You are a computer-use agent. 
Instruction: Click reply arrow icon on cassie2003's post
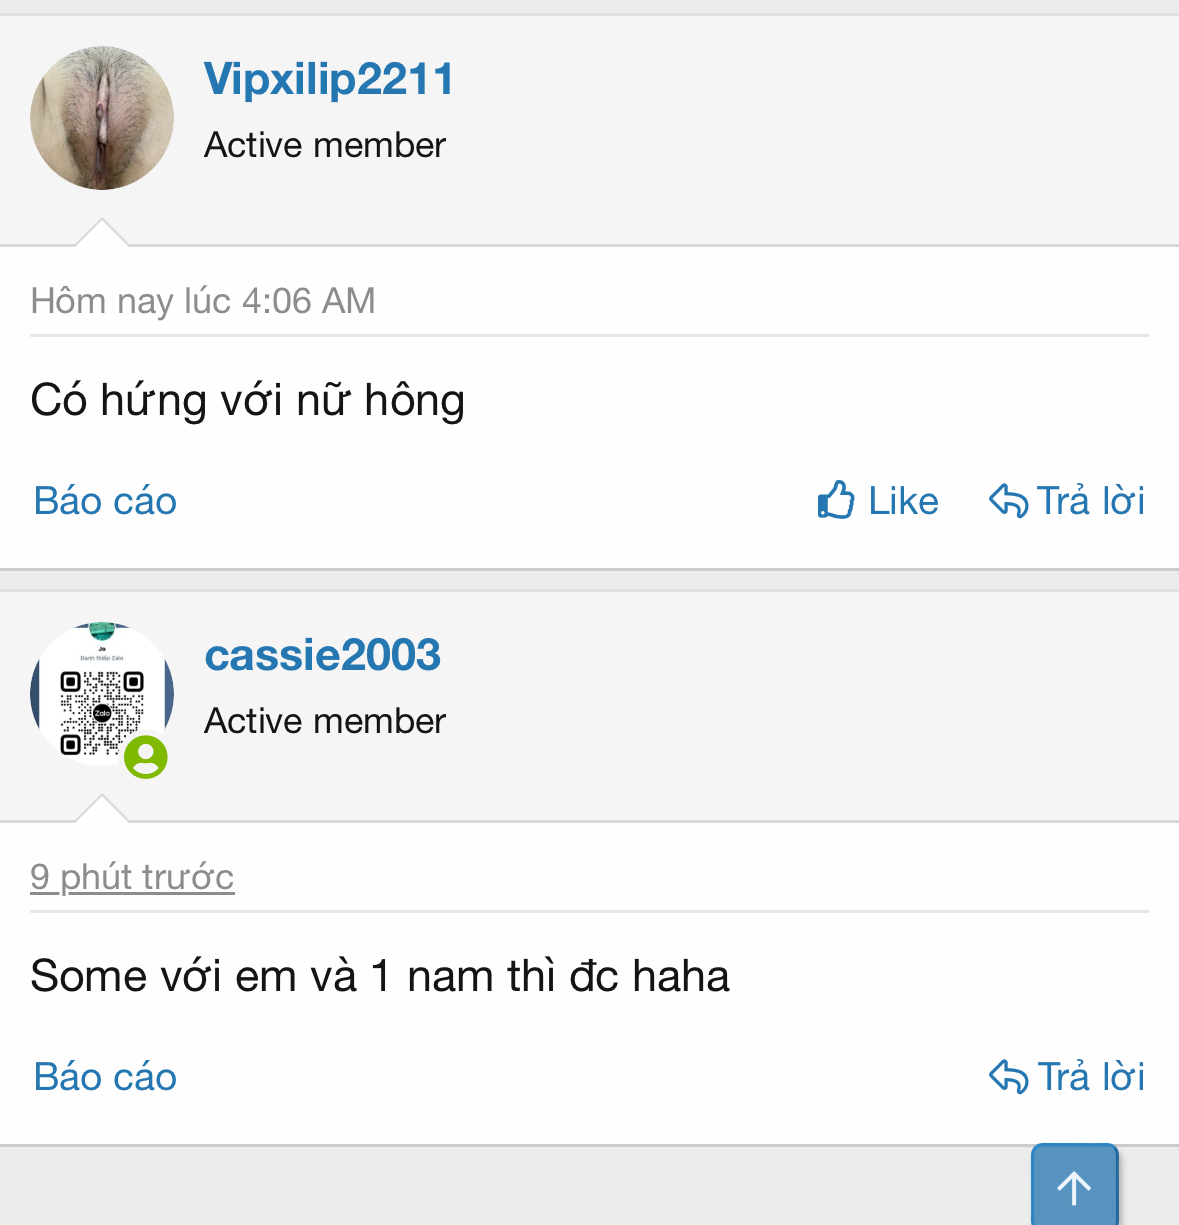1008,1076
